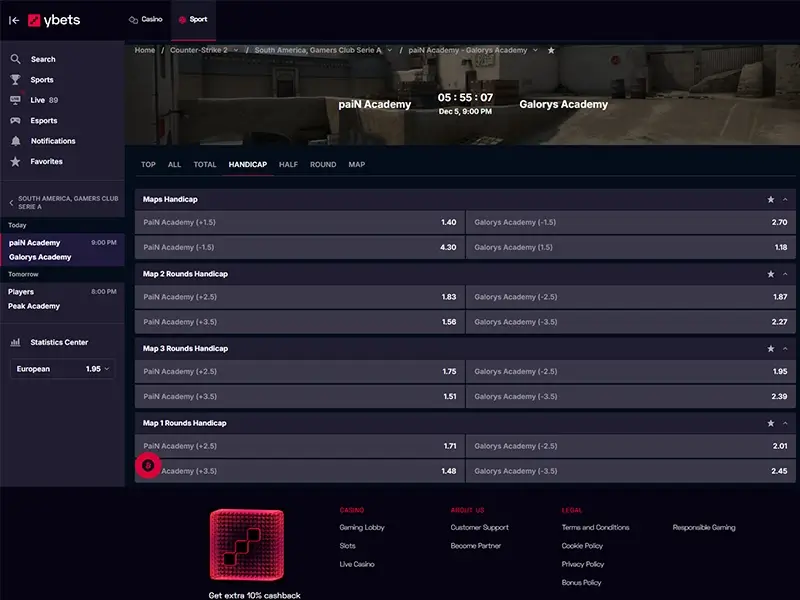Screen dimensions: 800x600
Task: Pick Map 1 Galorys Academy (-3.5) at 2.45
Action: coord(631,471)
